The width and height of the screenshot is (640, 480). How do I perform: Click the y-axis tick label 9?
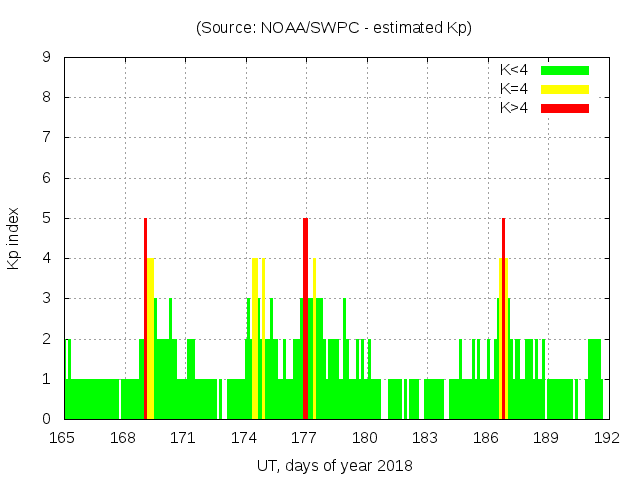pyautogui.click(x=46, y=58)
